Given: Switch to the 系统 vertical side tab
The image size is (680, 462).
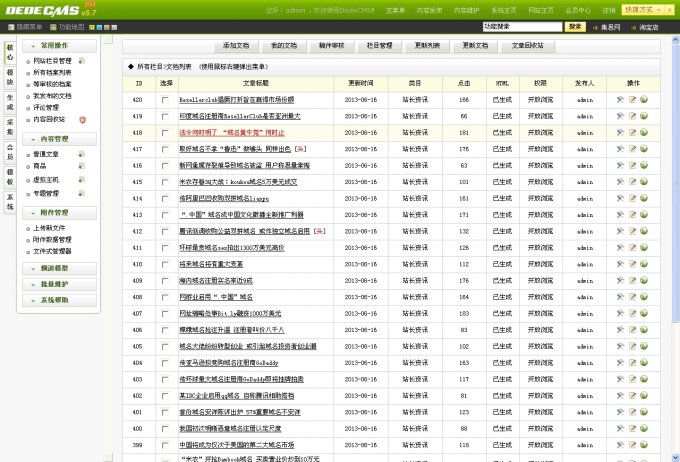Looking at the screenshot, I should pyautogui.click(x=10, y=202).
